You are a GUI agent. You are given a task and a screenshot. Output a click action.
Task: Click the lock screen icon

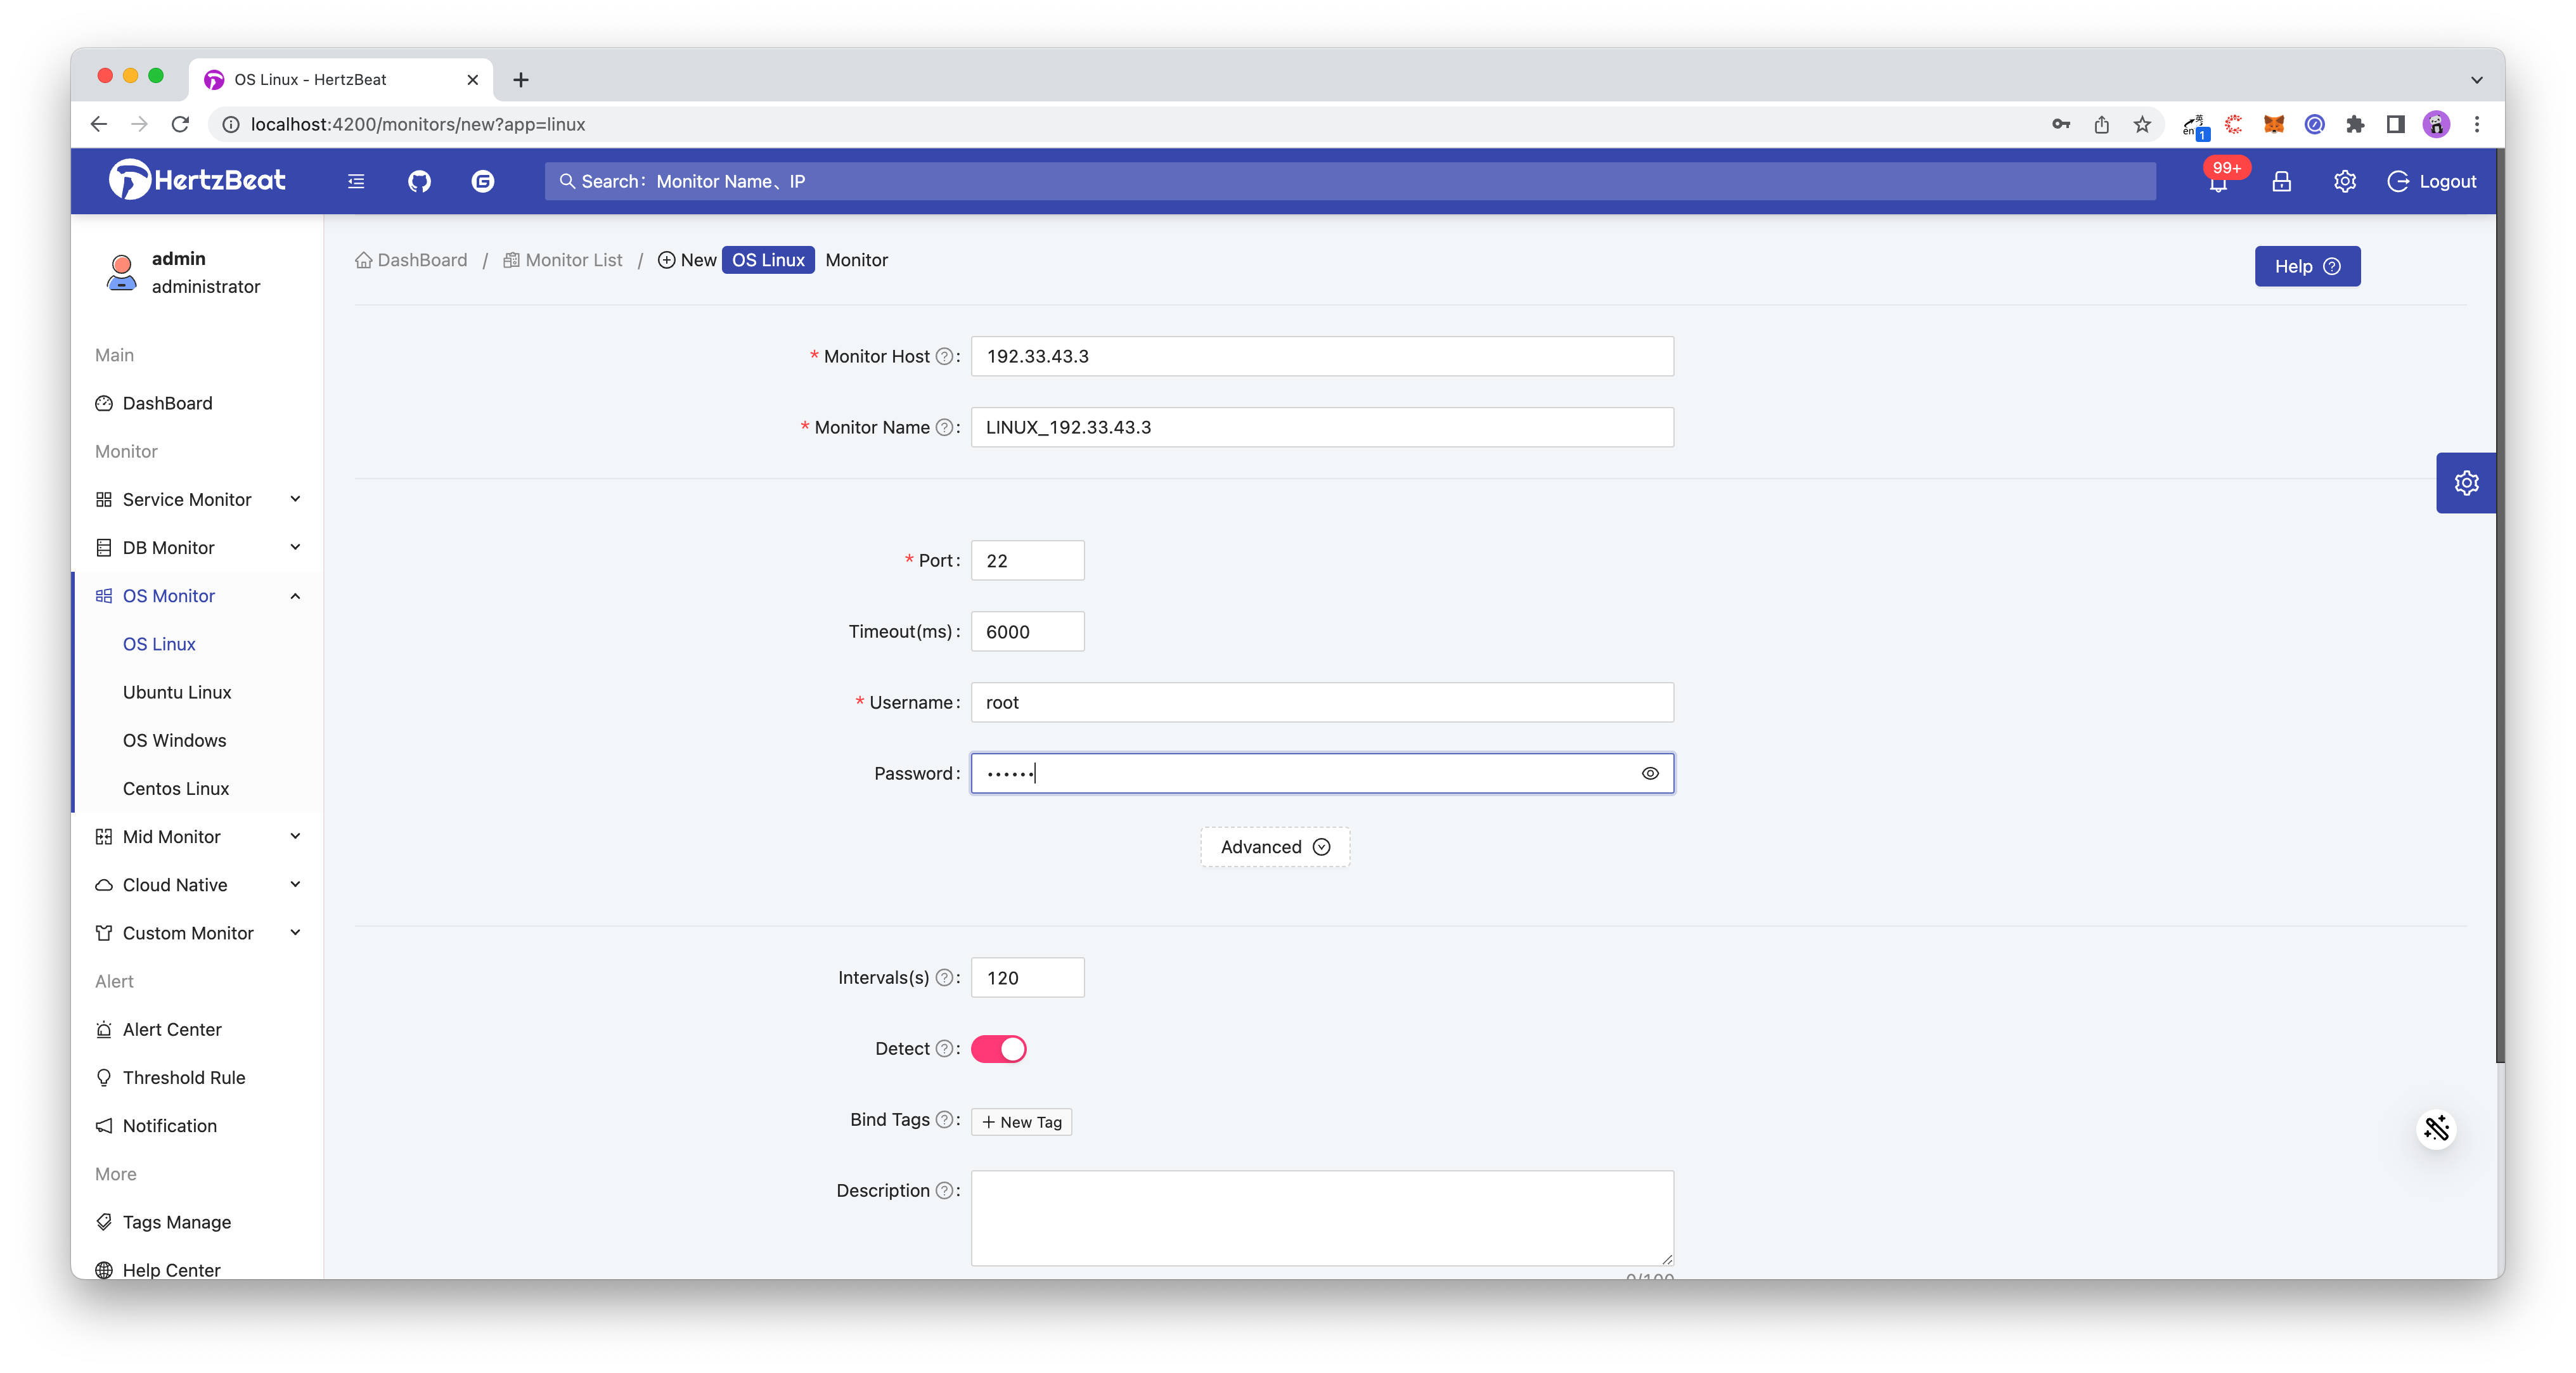(x=2281, y=181)
